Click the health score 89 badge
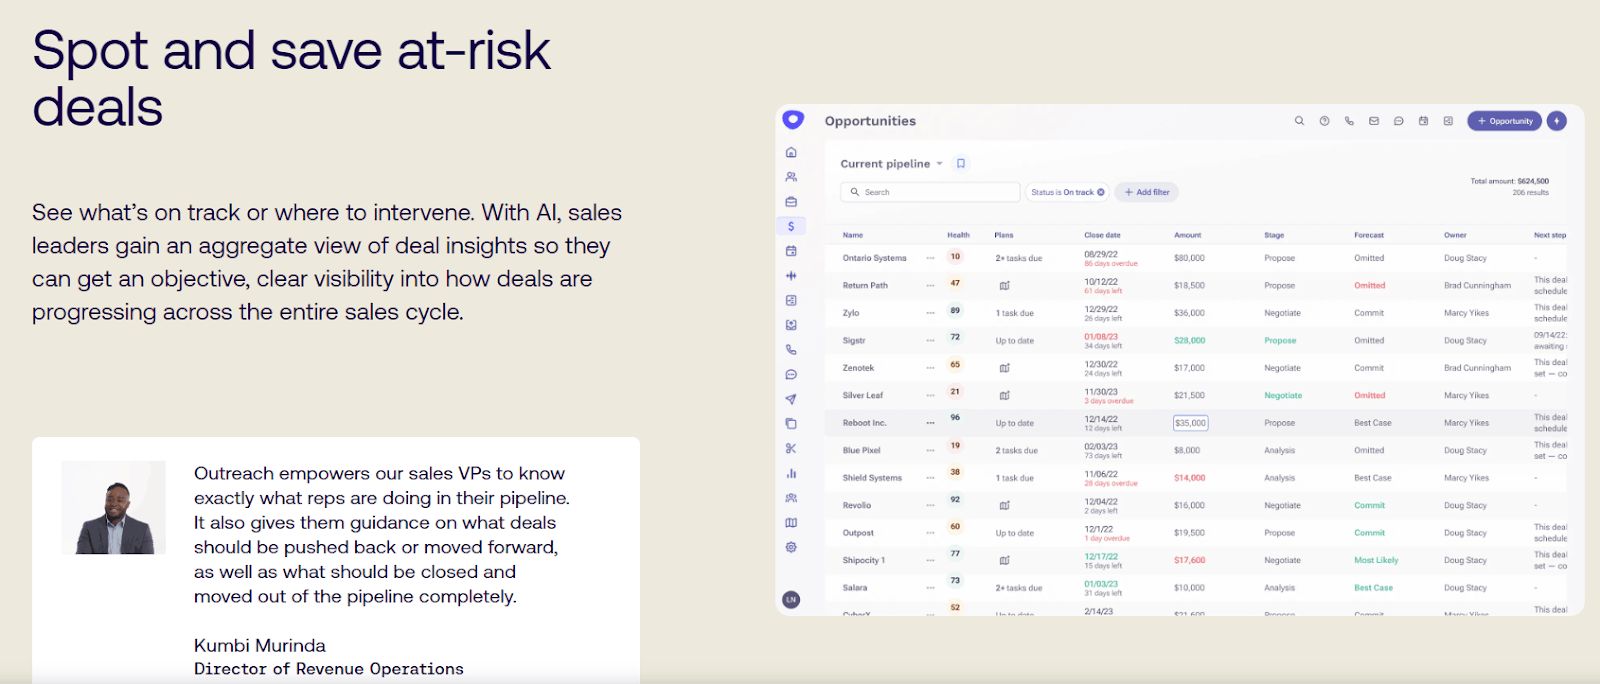 click(x=955, y=311)
